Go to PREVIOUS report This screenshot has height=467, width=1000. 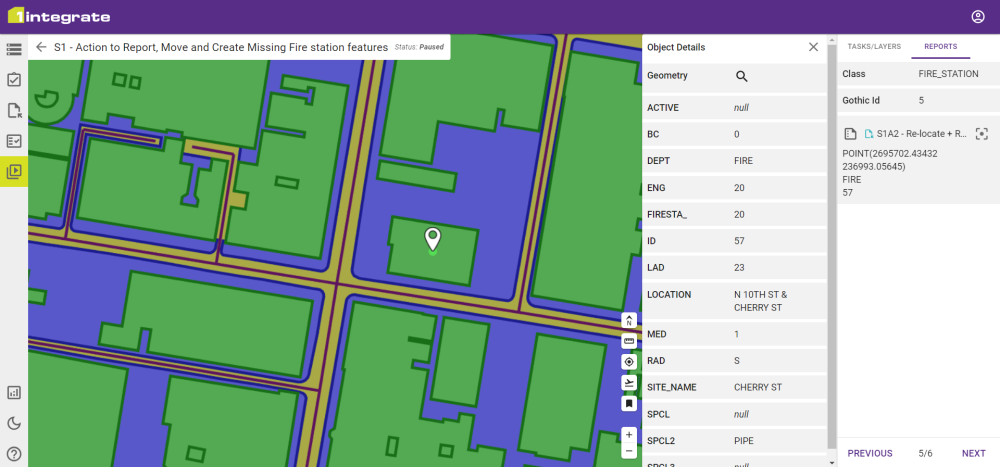click(x=870, y=454)
